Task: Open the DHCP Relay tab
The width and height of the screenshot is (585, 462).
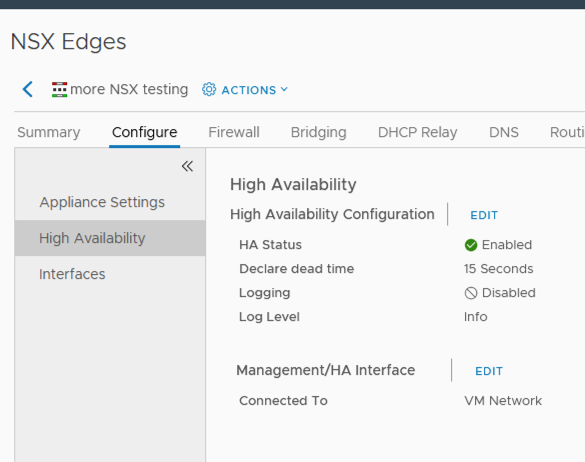Action: (417, 132)
